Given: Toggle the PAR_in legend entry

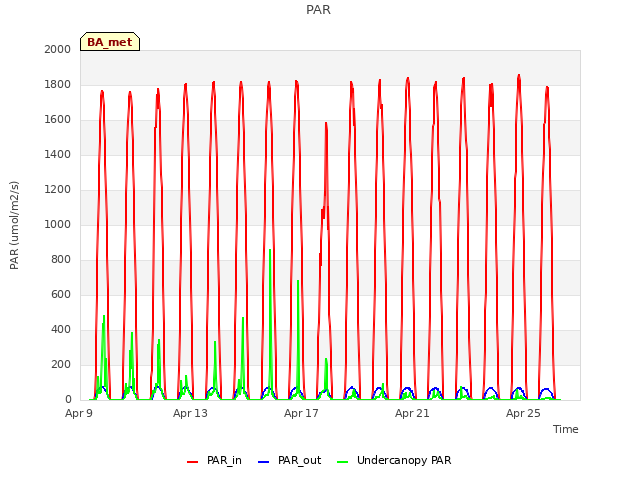Looking at the screenshot, I should point(214,460).
